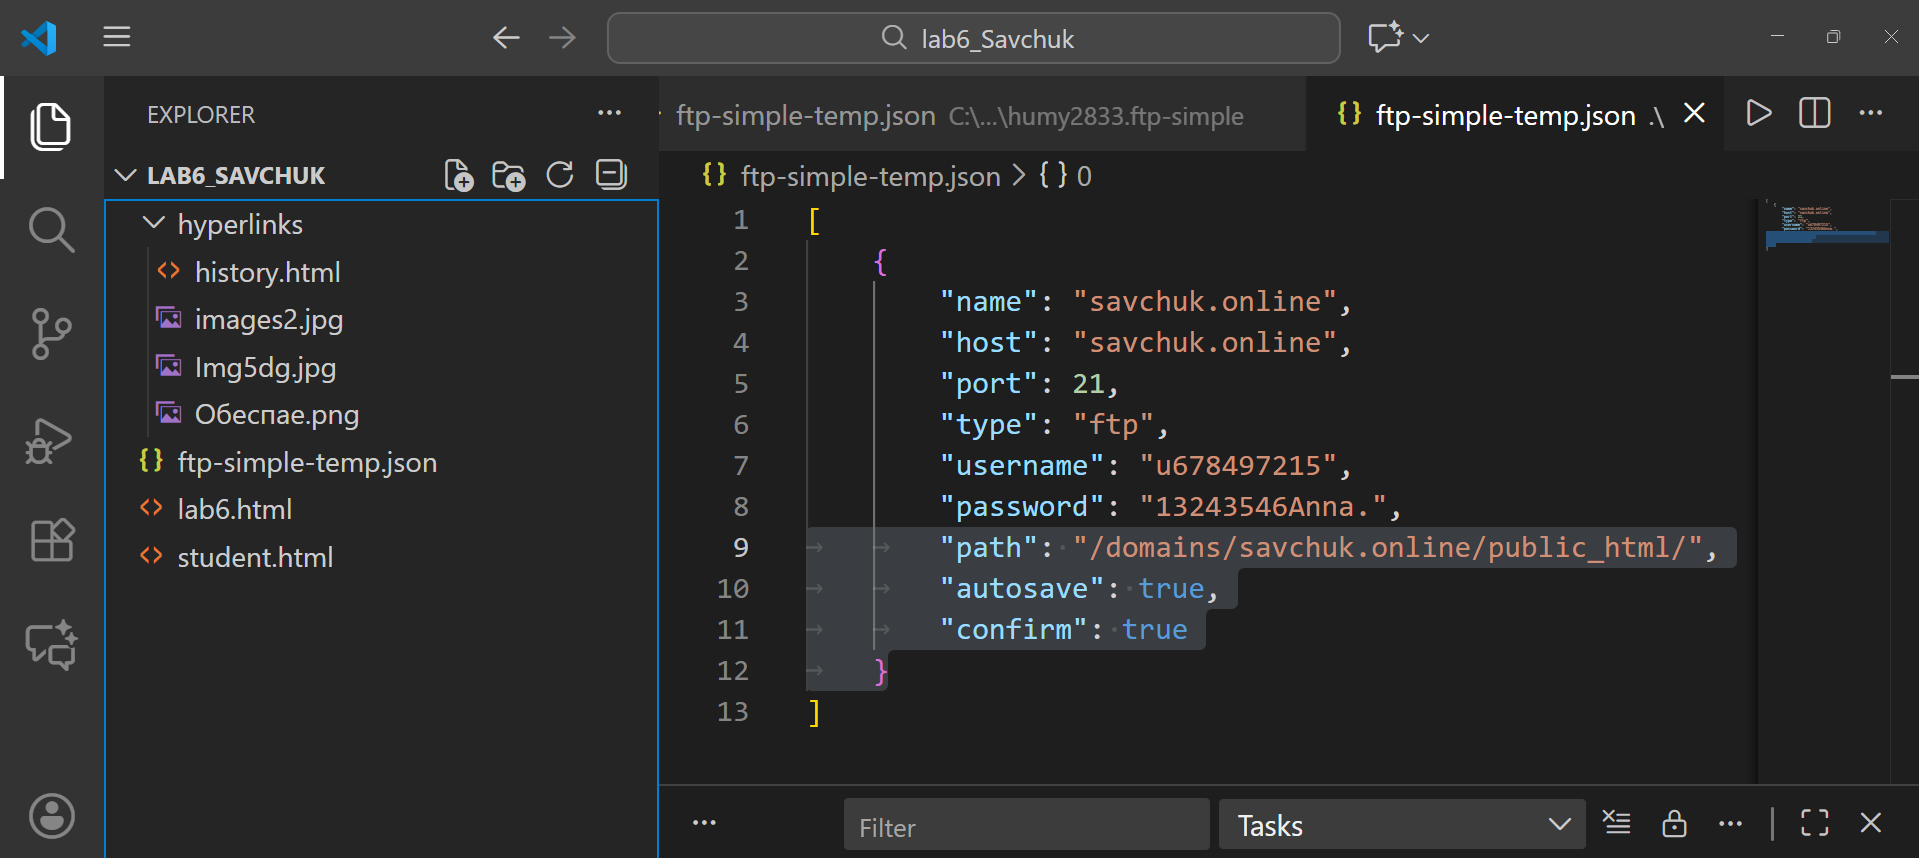Collapse all folders in explorer
Viewport: 1919px width, 858px height.
pos(611,175)
